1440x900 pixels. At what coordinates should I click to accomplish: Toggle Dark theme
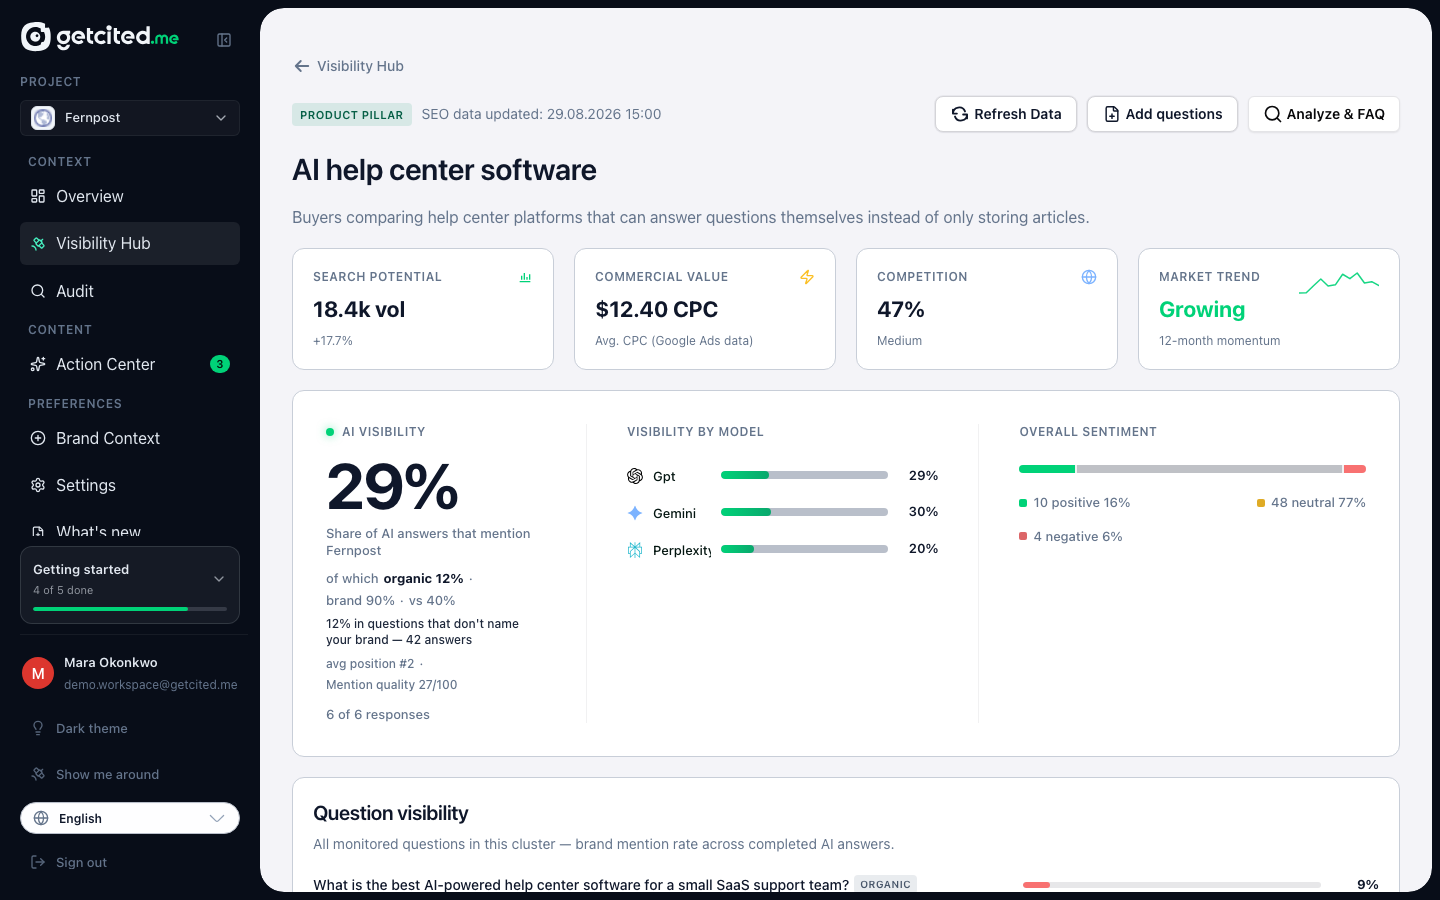pos(130,728)
